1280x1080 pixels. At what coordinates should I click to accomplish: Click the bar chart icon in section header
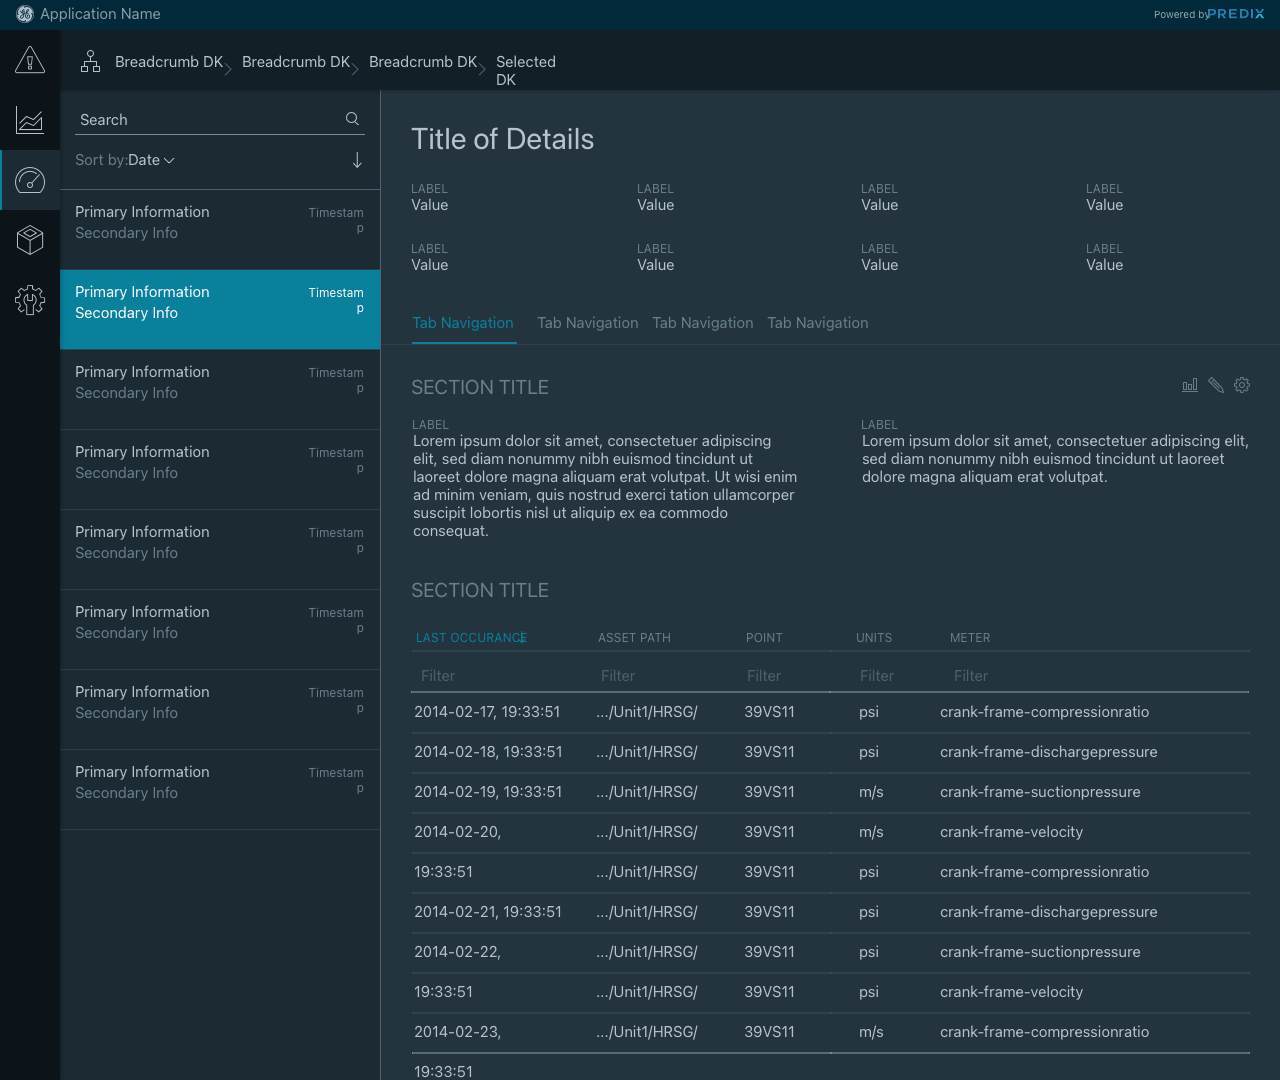click(x=1190, y=385)
